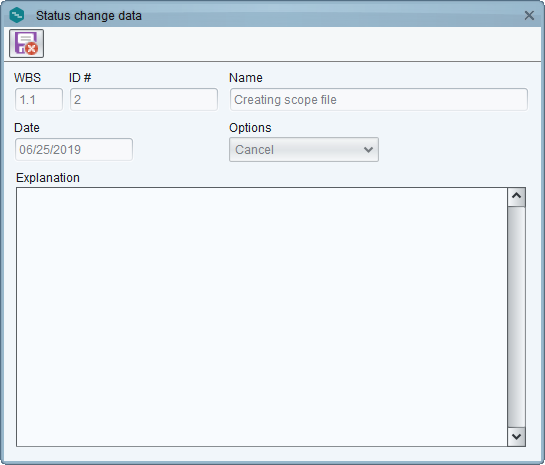Click the WBS label text
The height and width of the screenshot is (465, 545).
[27, 78]
